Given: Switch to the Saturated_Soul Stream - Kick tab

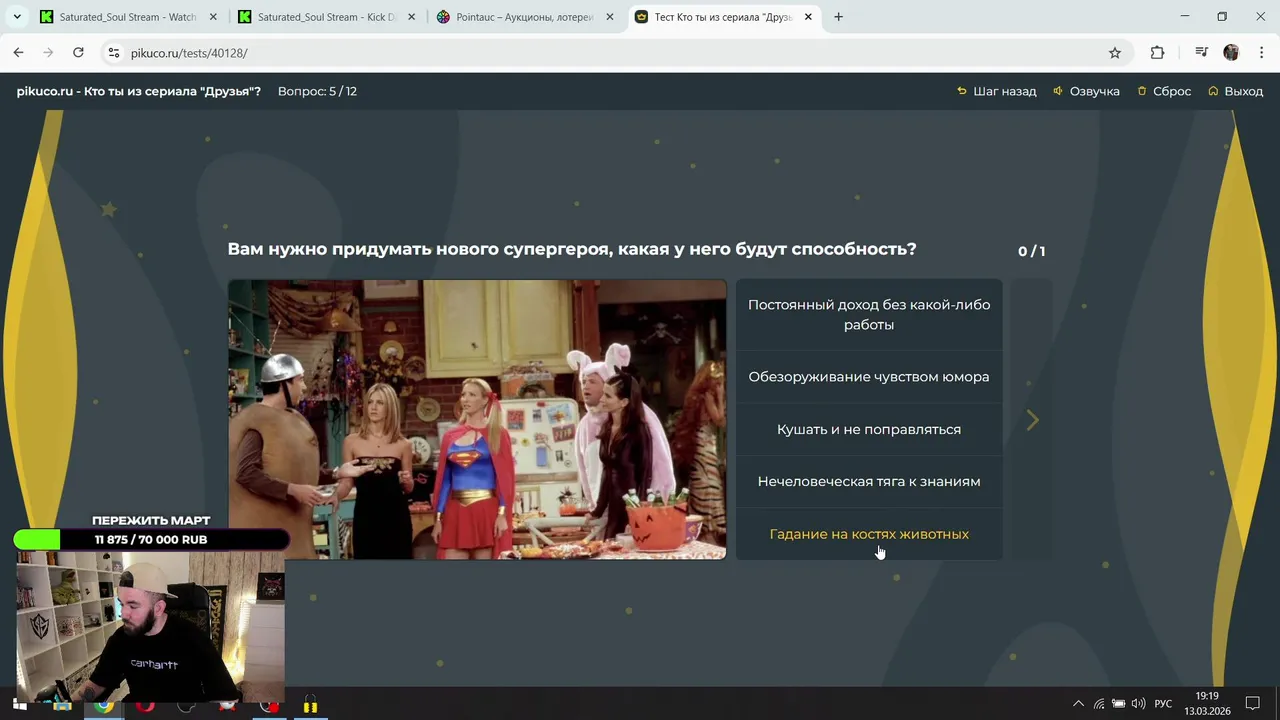Looking at the screenshot, I should coord(326,17).
